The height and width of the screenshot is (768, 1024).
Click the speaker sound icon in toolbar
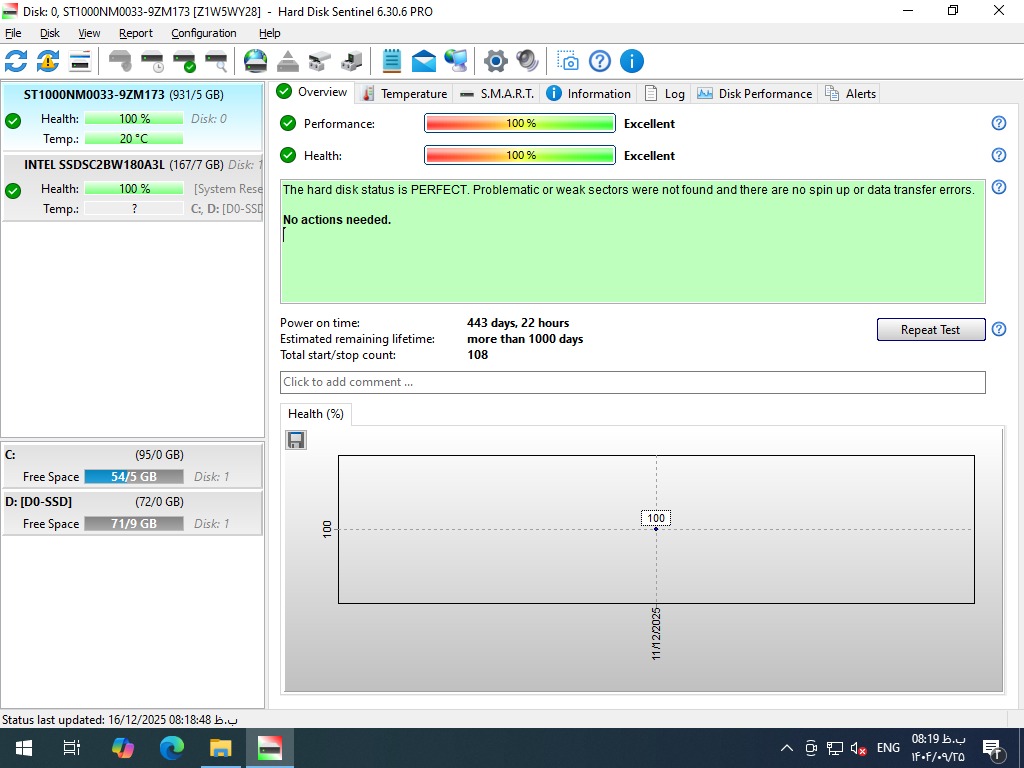pyautogui.click(x=527, y=61)
